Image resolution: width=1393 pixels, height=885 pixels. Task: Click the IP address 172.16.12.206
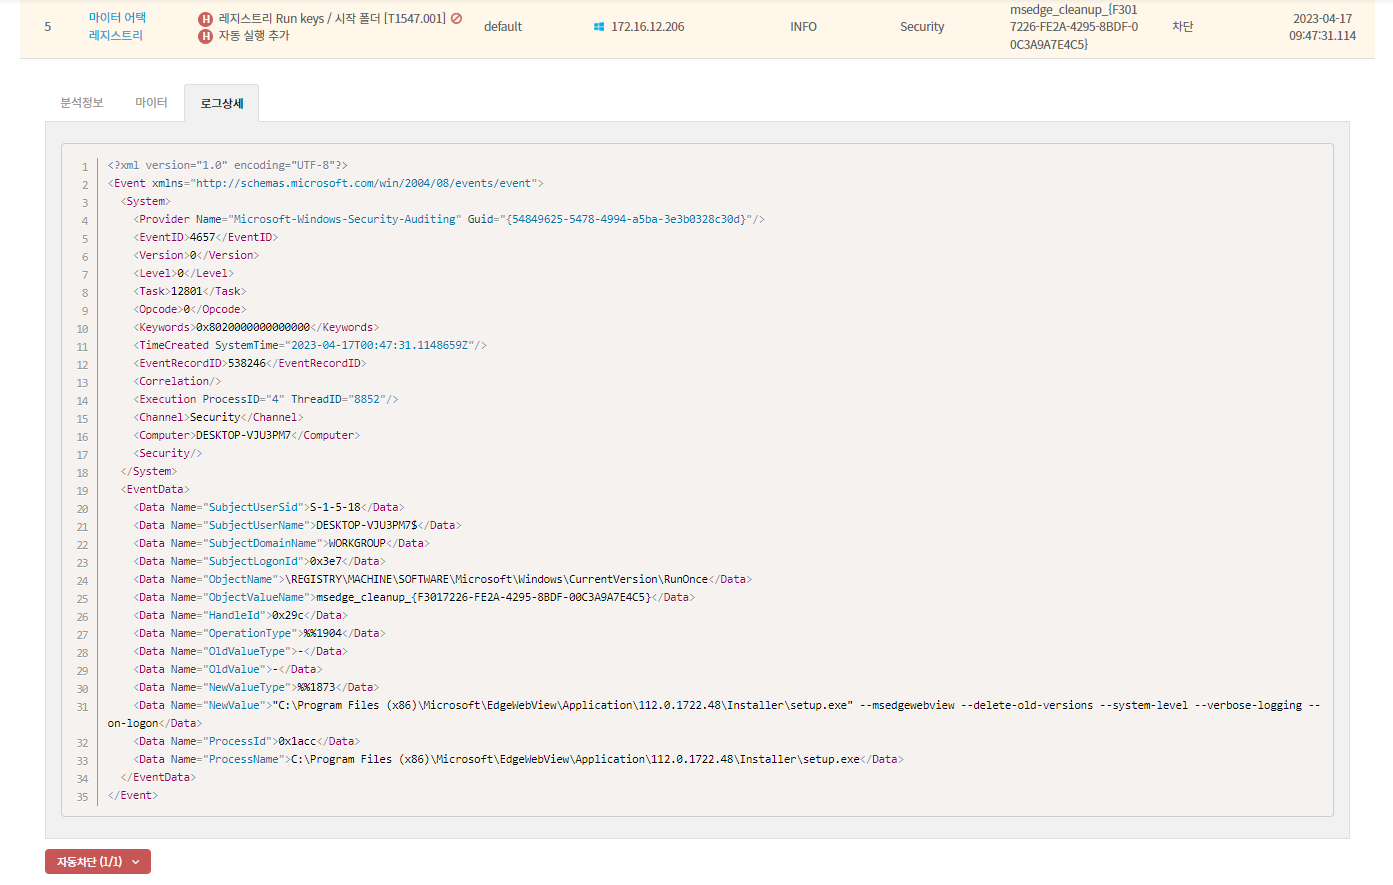[x=648, y=27]
